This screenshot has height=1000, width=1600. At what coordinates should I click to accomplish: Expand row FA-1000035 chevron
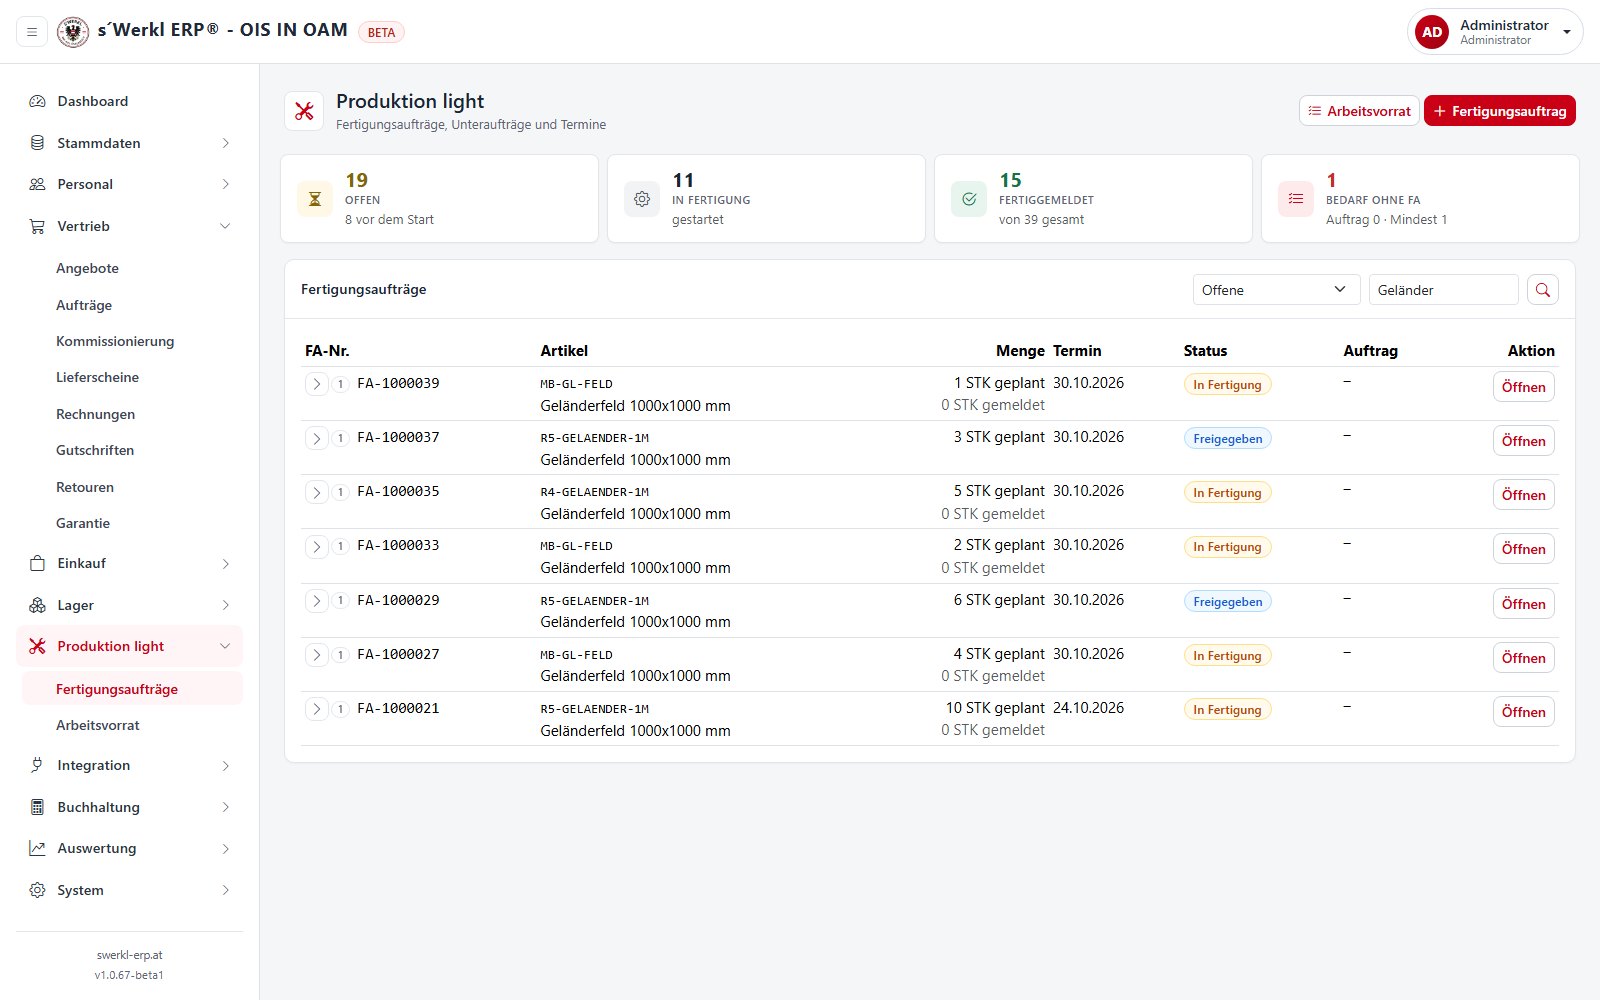click(317, 492)
